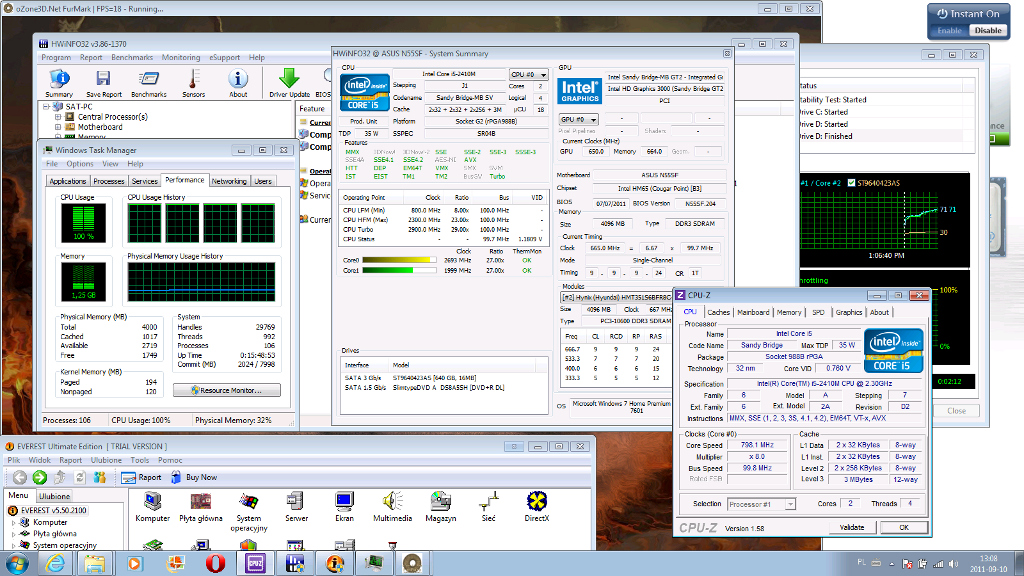Viewport: 1024px width, 576px height.
Task: Open the Komputer category icon in EVEREST
Action: click(x=152, y=507)
